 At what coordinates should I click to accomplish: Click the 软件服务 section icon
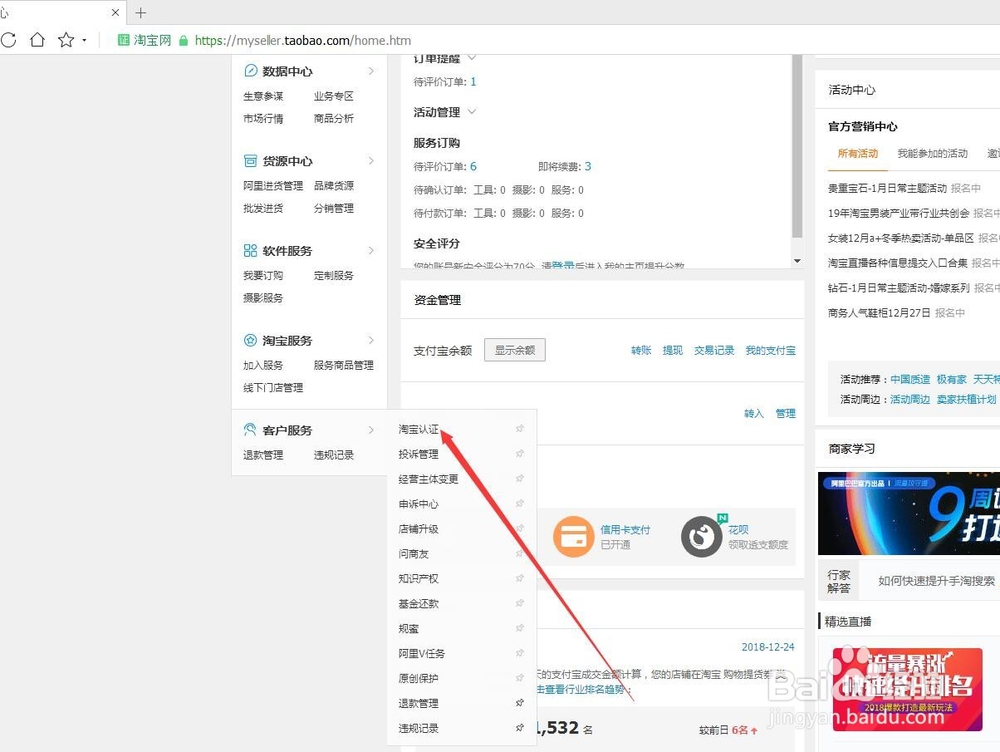click(251, 251)
